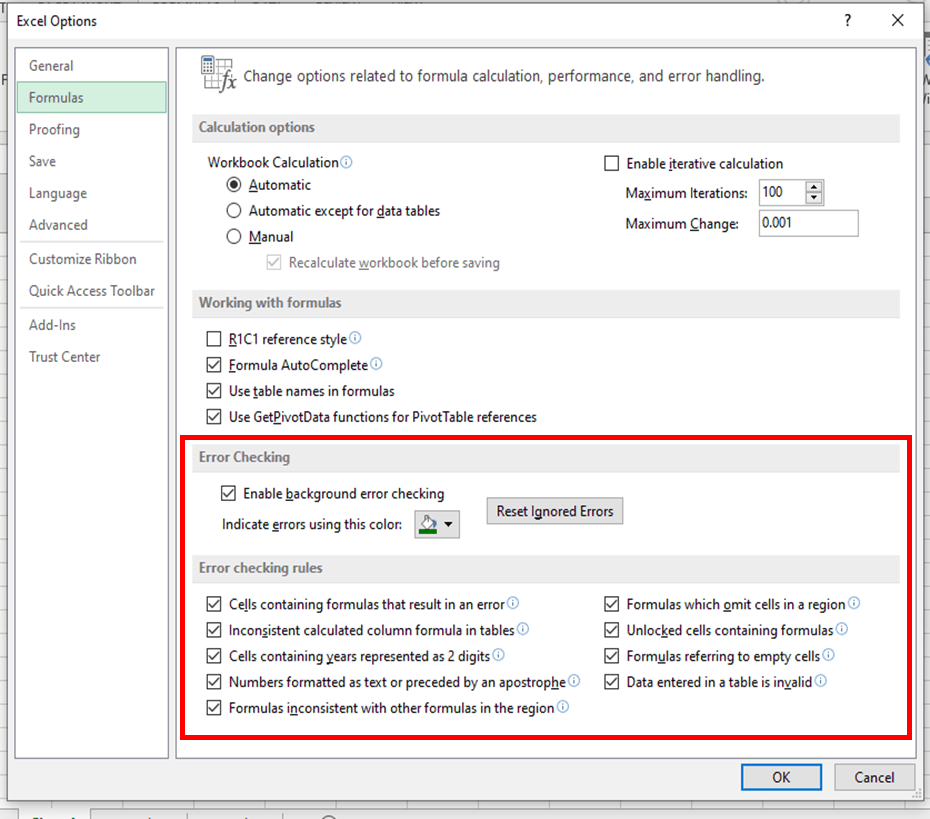Enable iterative calculation checkbox

pyautogui.click(x=611, y=163)
